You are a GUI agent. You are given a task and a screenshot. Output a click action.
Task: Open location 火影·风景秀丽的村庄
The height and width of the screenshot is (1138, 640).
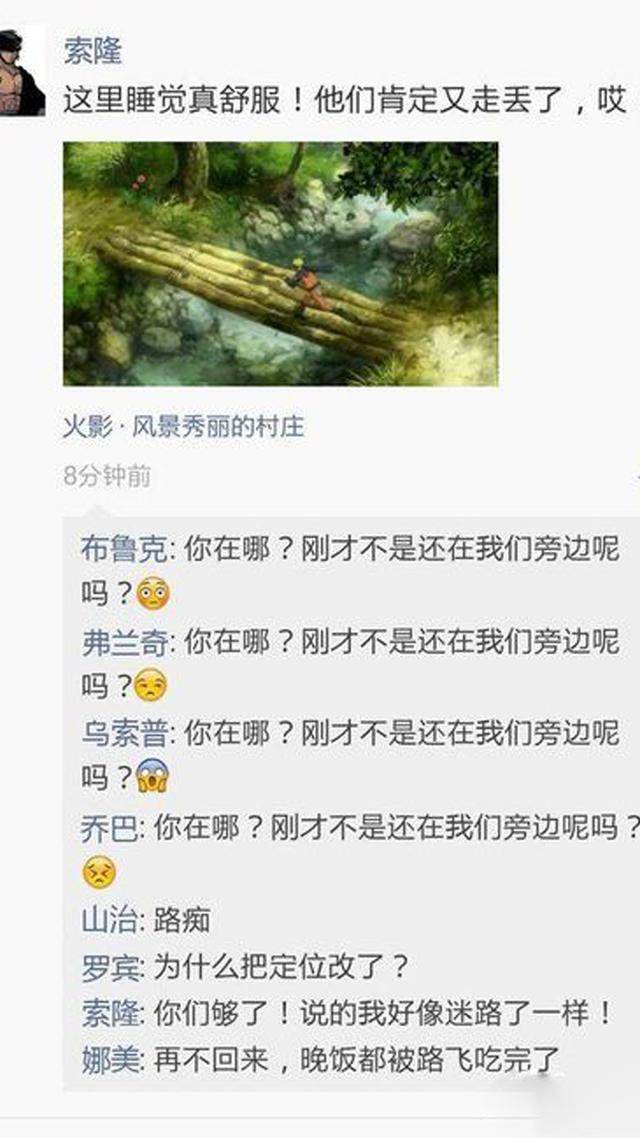point(183,427)
